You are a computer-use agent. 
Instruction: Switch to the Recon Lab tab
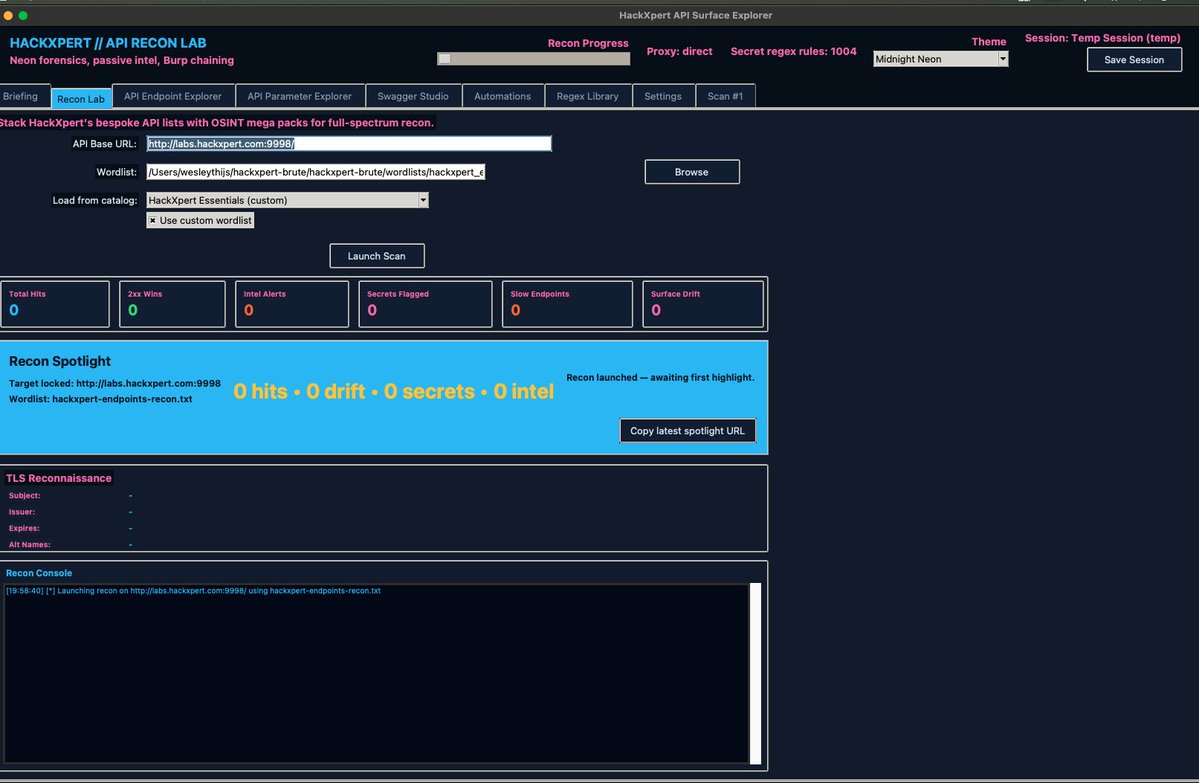pyautogui.click(x=81, y=99)
